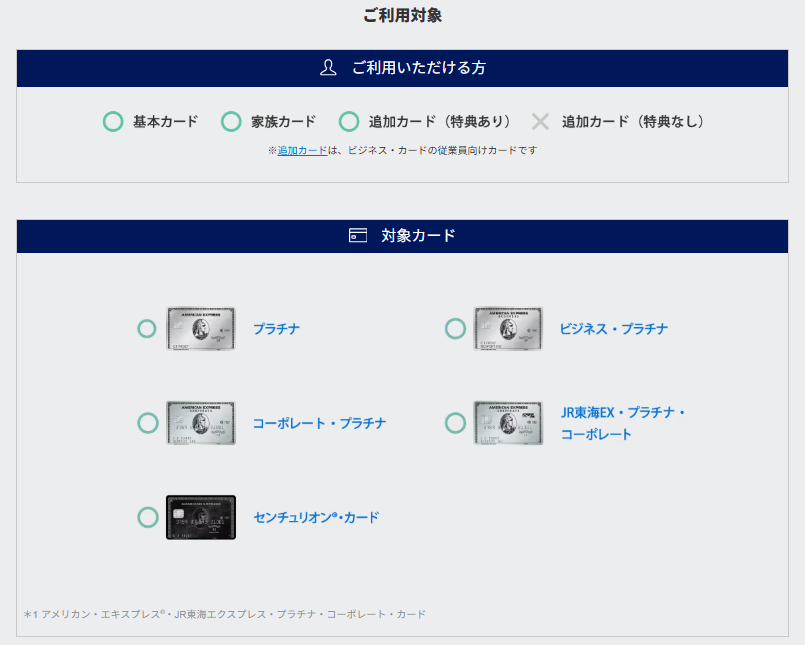
Task: Click the Corporate Platinum card image
Action: [201, 423]
